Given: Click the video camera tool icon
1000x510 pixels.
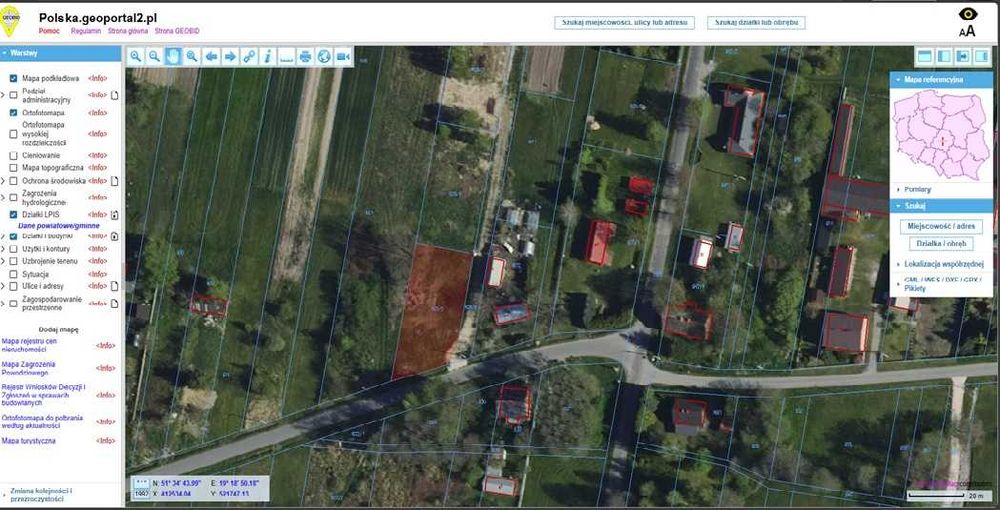Looking at the screenshot, I should [343, 56].
